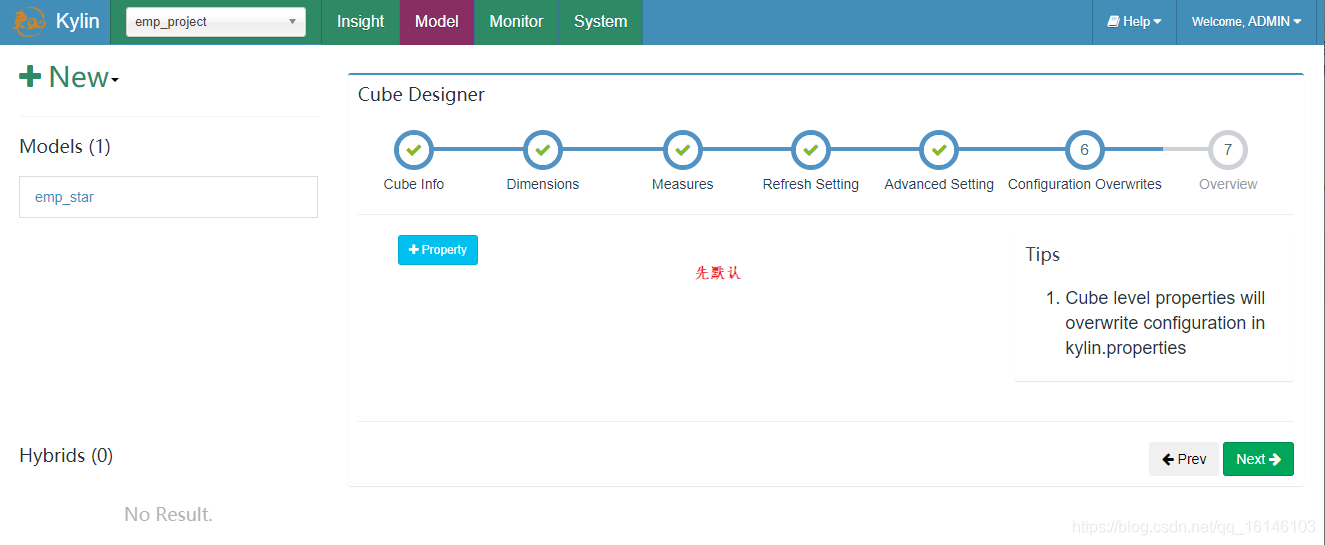Click the Overview step label
This screenshot has height=545, width=1325.
point(1228,184)
